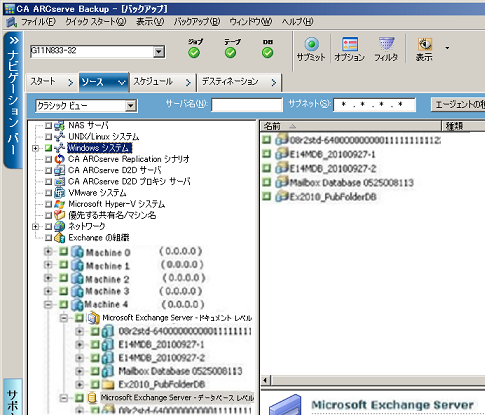485x415 pixels.
Task: Click the Ex2010_PubFolderDB folder icon in tree
Action: click(x=108, y=384)
